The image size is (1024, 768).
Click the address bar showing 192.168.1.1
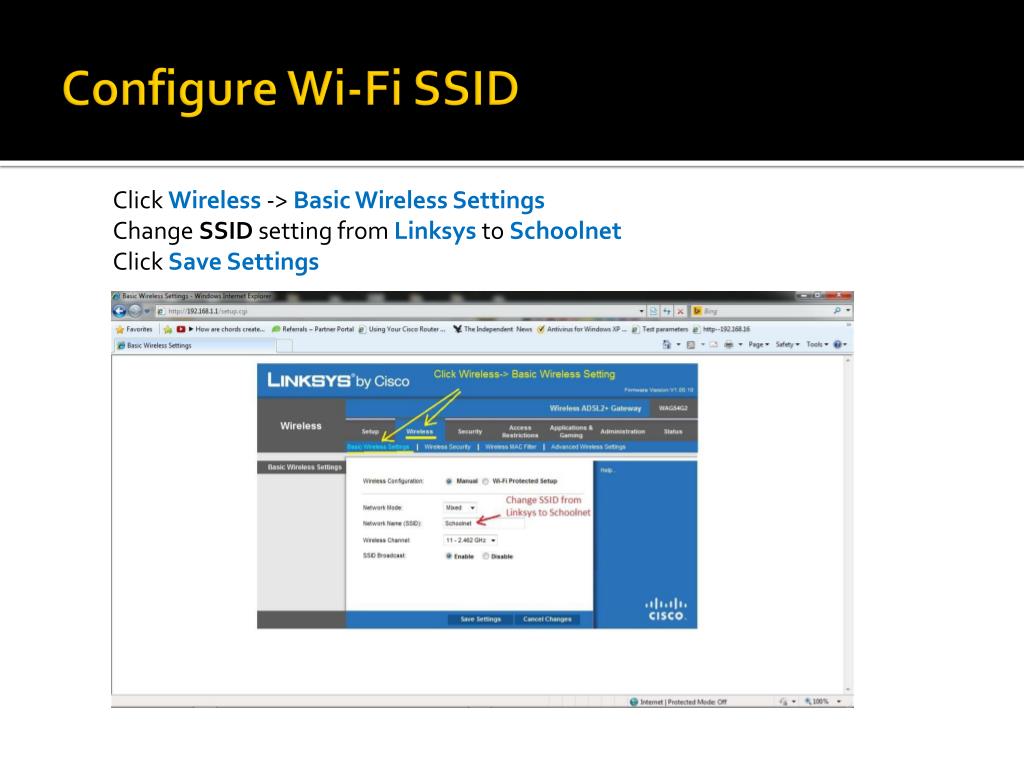[398, 312]
